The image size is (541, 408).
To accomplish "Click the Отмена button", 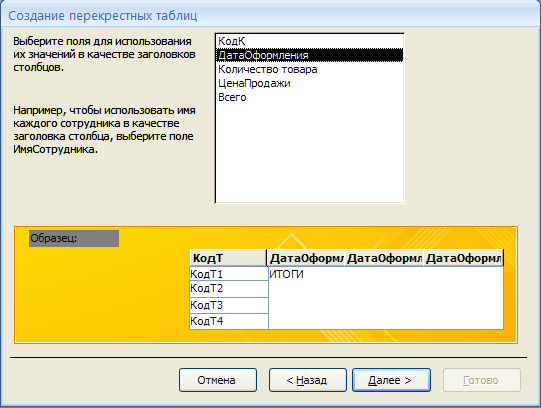I will click(218, 380).
